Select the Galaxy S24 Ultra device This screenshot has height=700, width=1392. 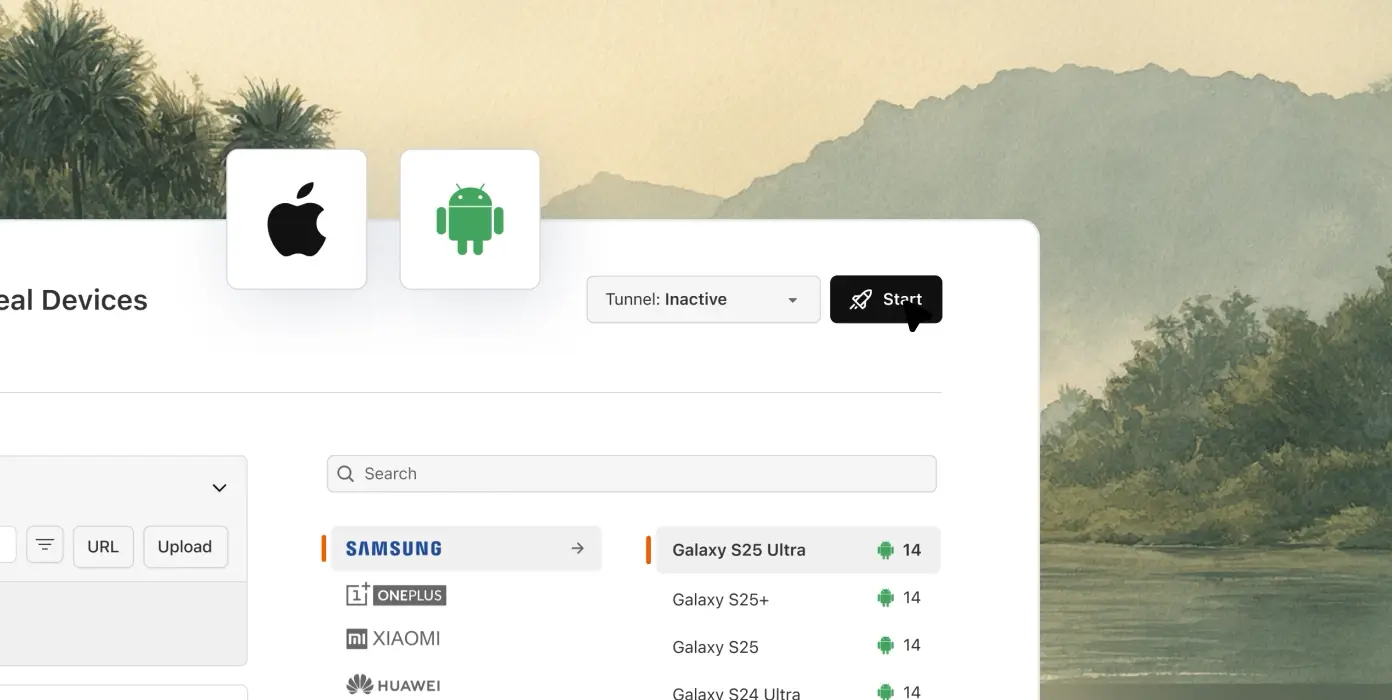[x=798, y=690]
